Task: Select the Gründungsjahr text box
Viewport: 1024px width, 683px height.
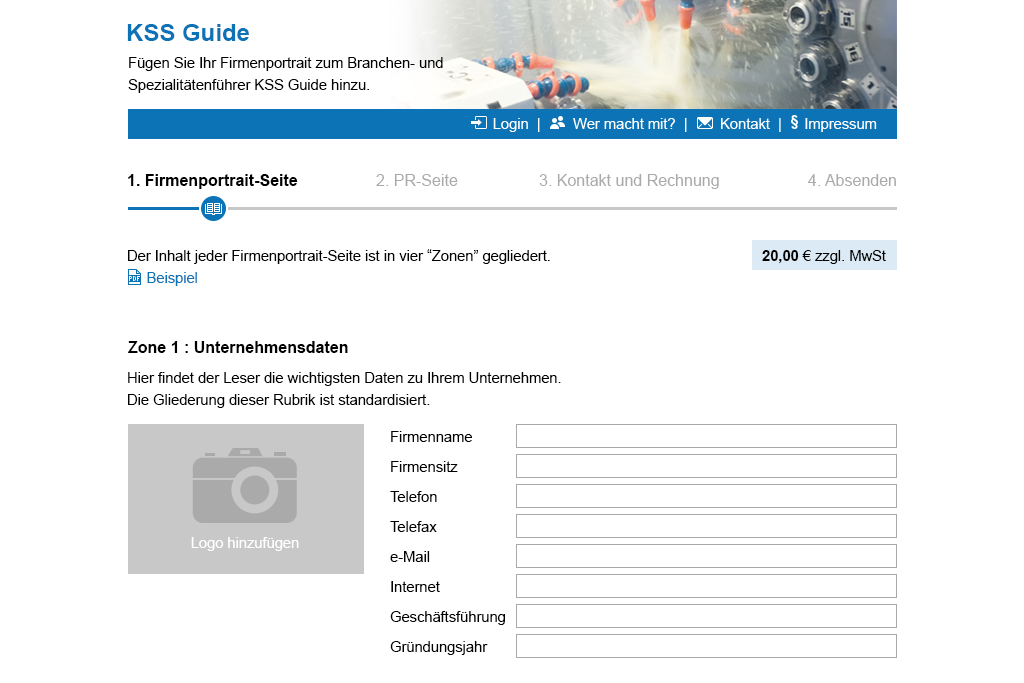Action: [x=706, y=646]
